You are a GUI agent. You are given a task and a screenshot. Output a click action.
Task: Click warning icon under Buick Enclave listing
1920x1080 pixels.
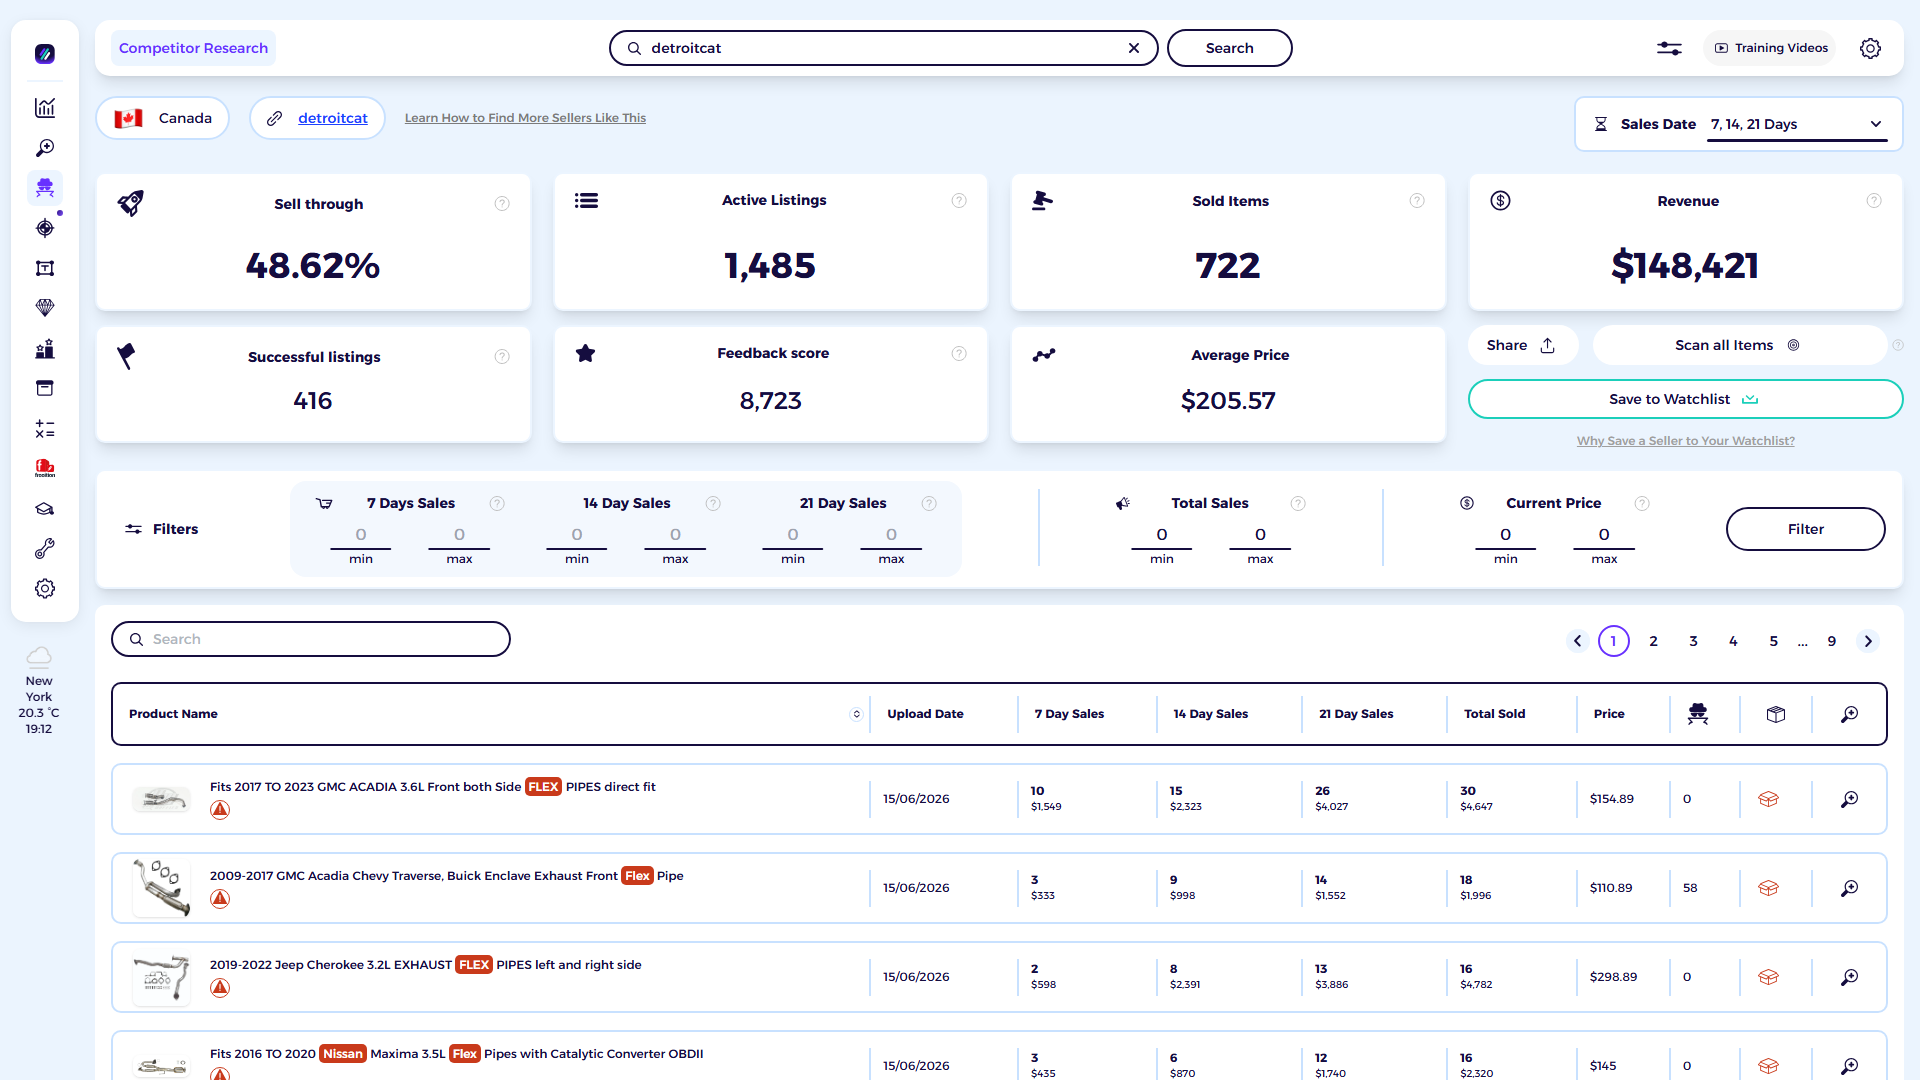tap(220, 899)
